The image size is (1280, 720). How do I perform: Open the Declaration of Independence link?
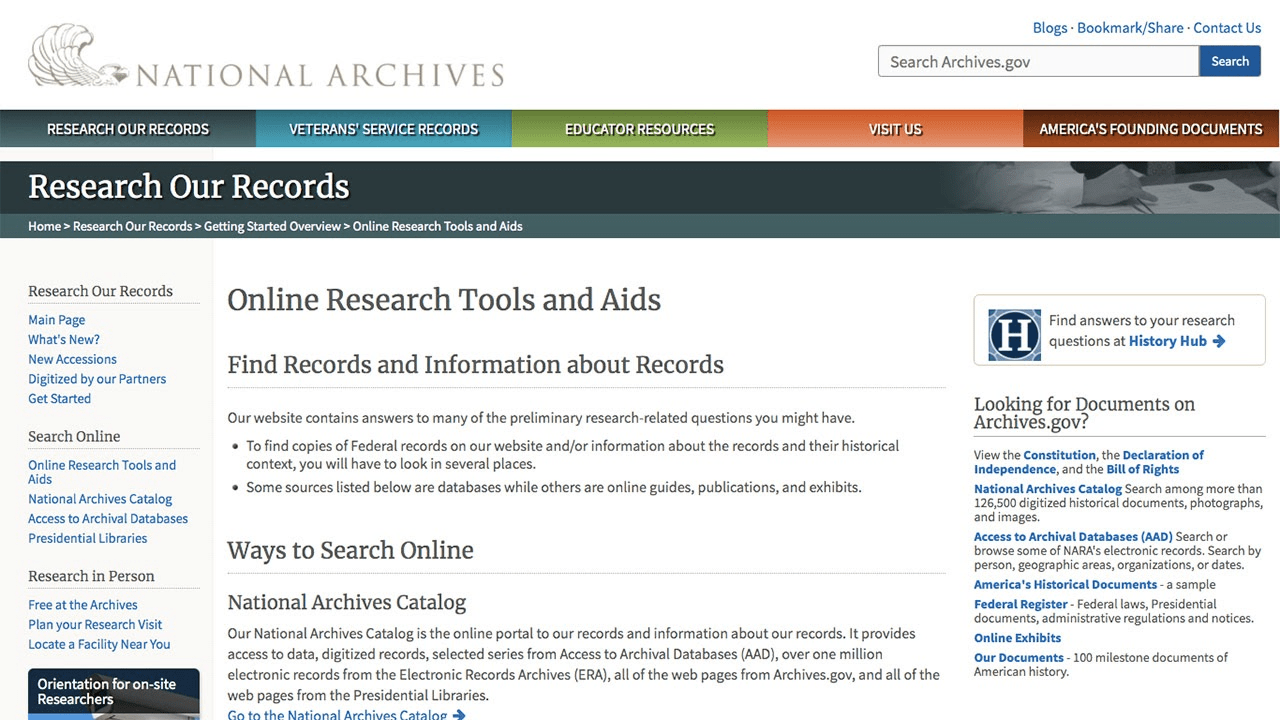pyautogui.click(x=1089, y=462)
